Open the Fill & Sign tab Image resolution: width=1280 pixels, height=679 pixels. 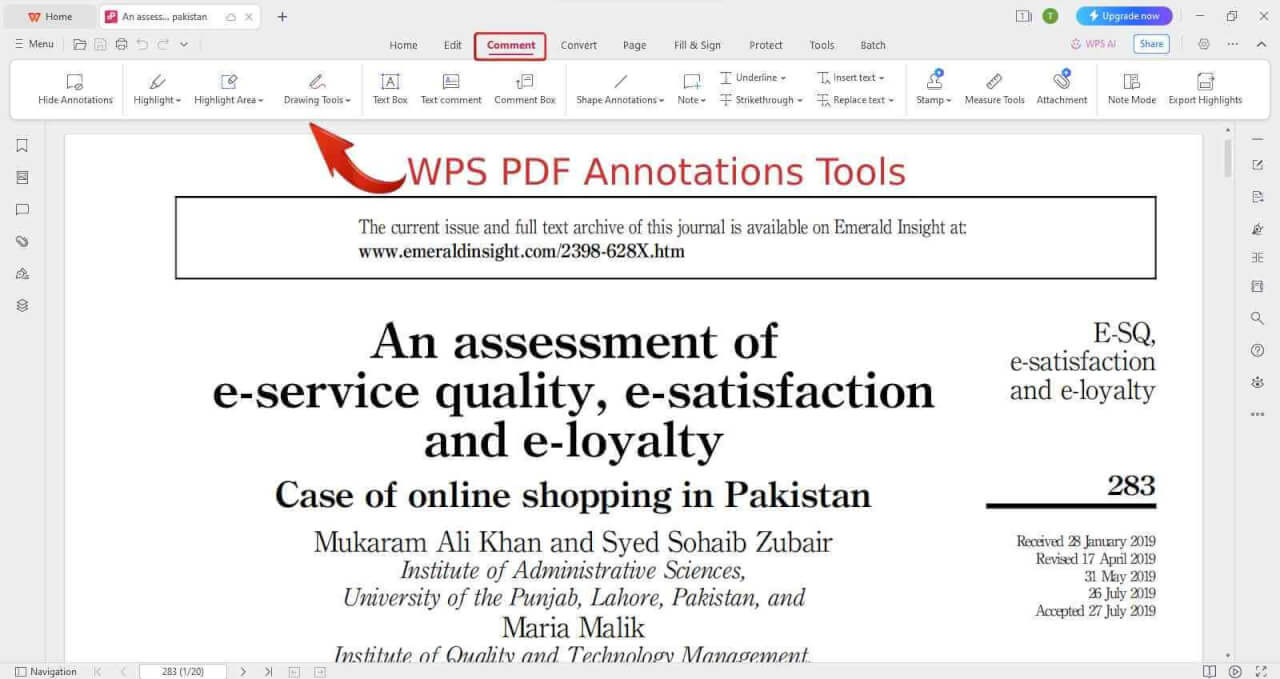697,45
